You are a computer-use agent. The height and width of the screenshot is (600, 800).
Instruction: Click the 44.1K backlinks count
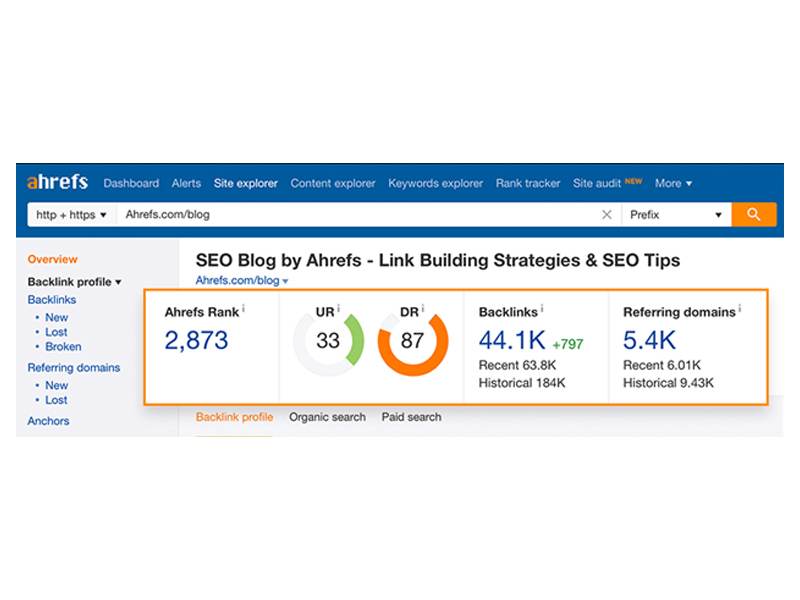510,340
